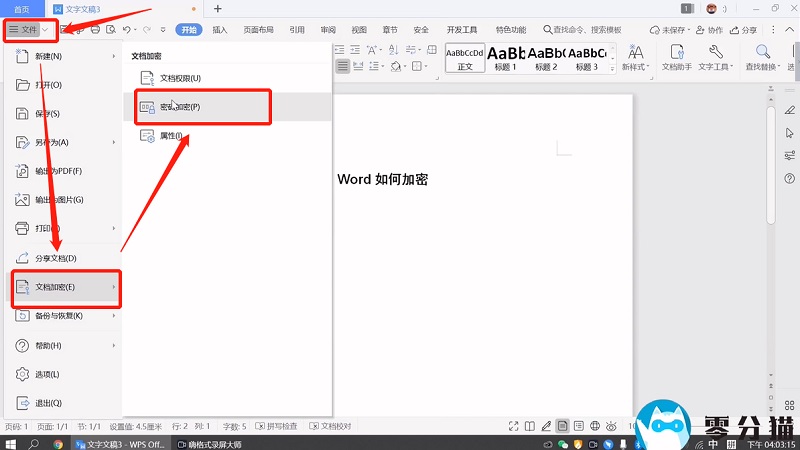Click the 属性(I) document properties icon
This screenshot has width=800, height=450.
[x=147, y=136]
